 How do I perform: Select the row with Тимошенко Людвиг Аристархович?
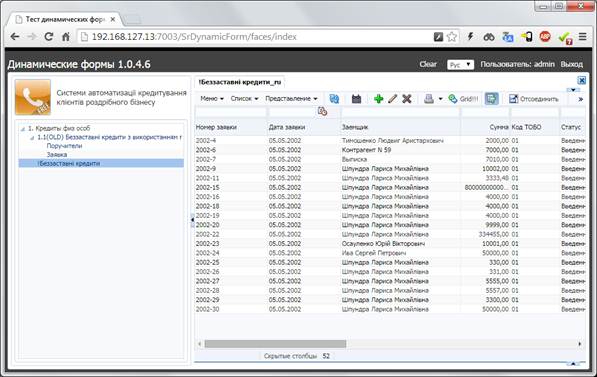(390, 141)
